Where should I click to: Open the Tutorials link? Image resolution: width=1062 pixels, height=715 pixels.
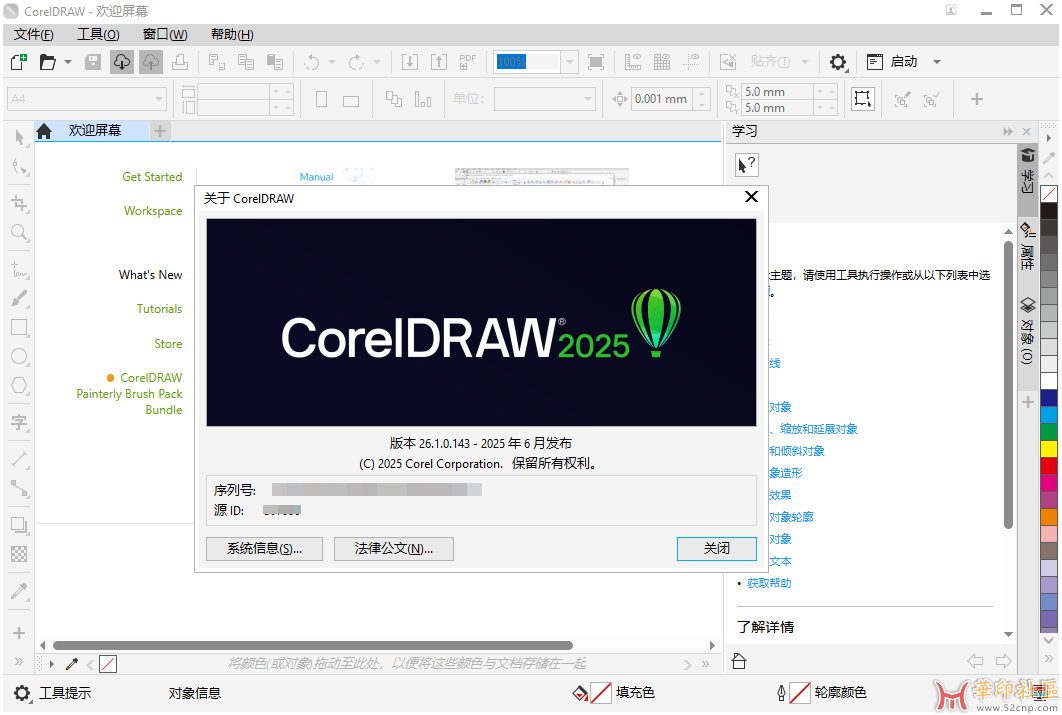tap(159, 309)
